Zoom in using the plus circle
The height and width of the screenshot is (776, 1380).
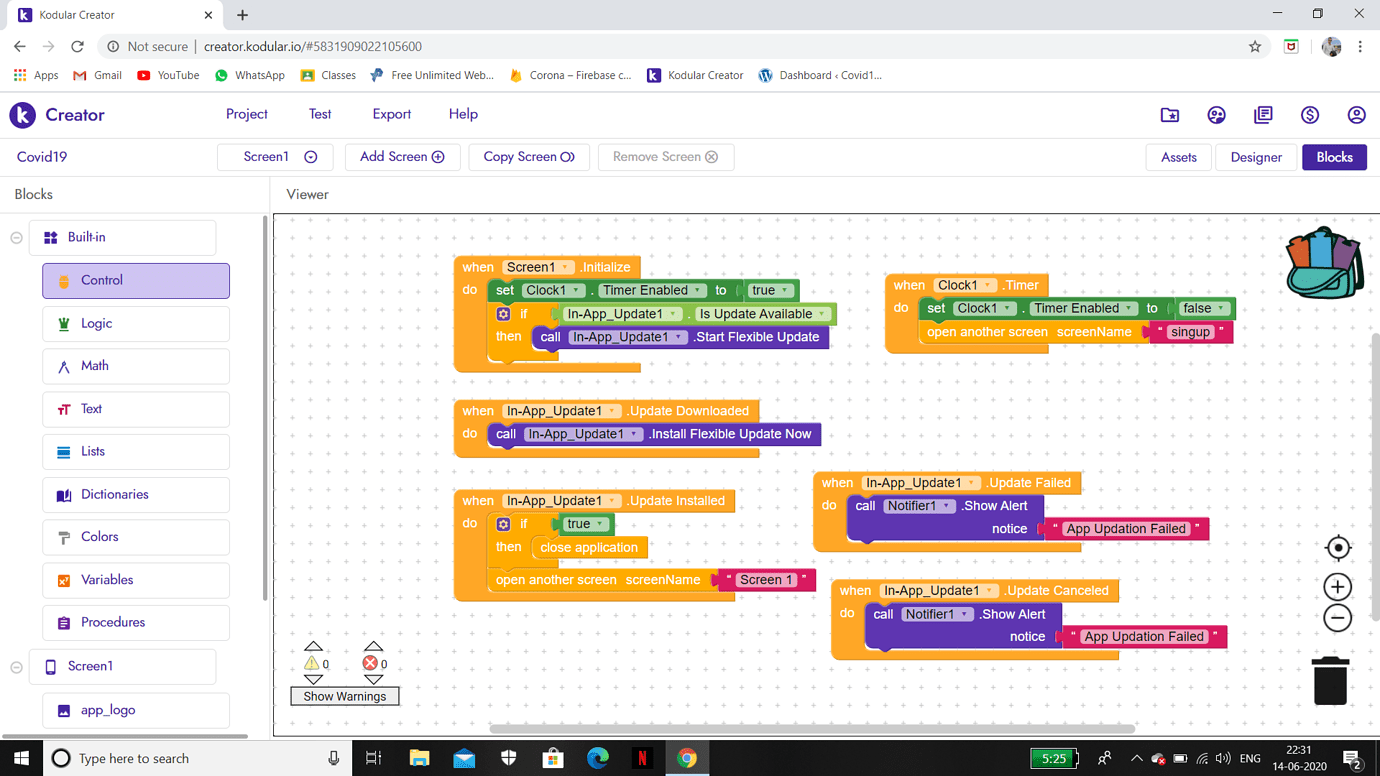[1338, 587]
